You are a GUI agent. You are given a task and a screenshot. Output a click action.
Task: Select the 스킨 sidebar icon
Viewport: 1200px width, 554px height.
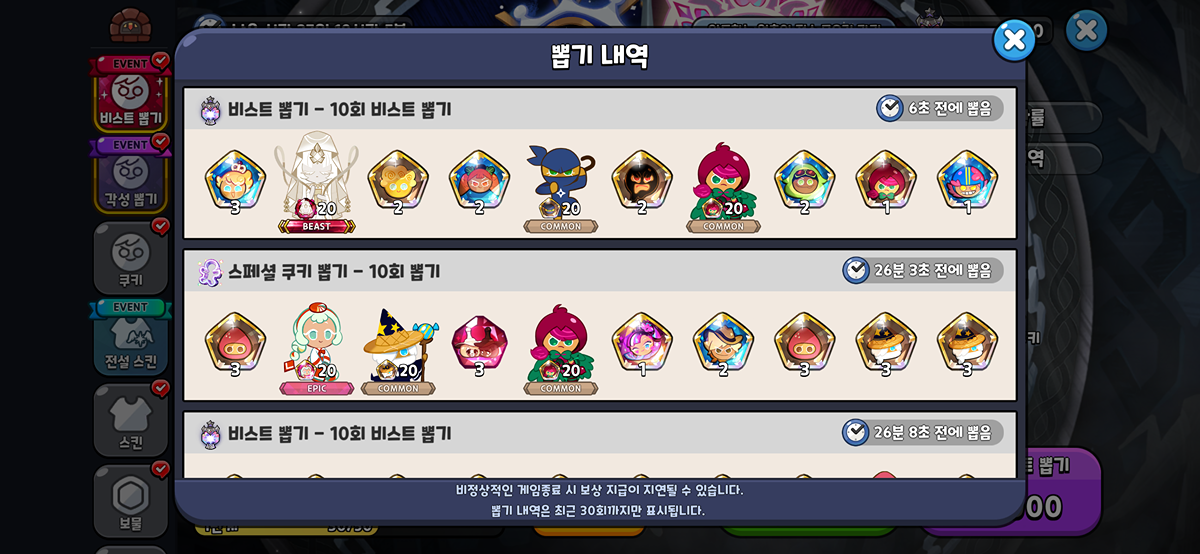click(131, 419)
